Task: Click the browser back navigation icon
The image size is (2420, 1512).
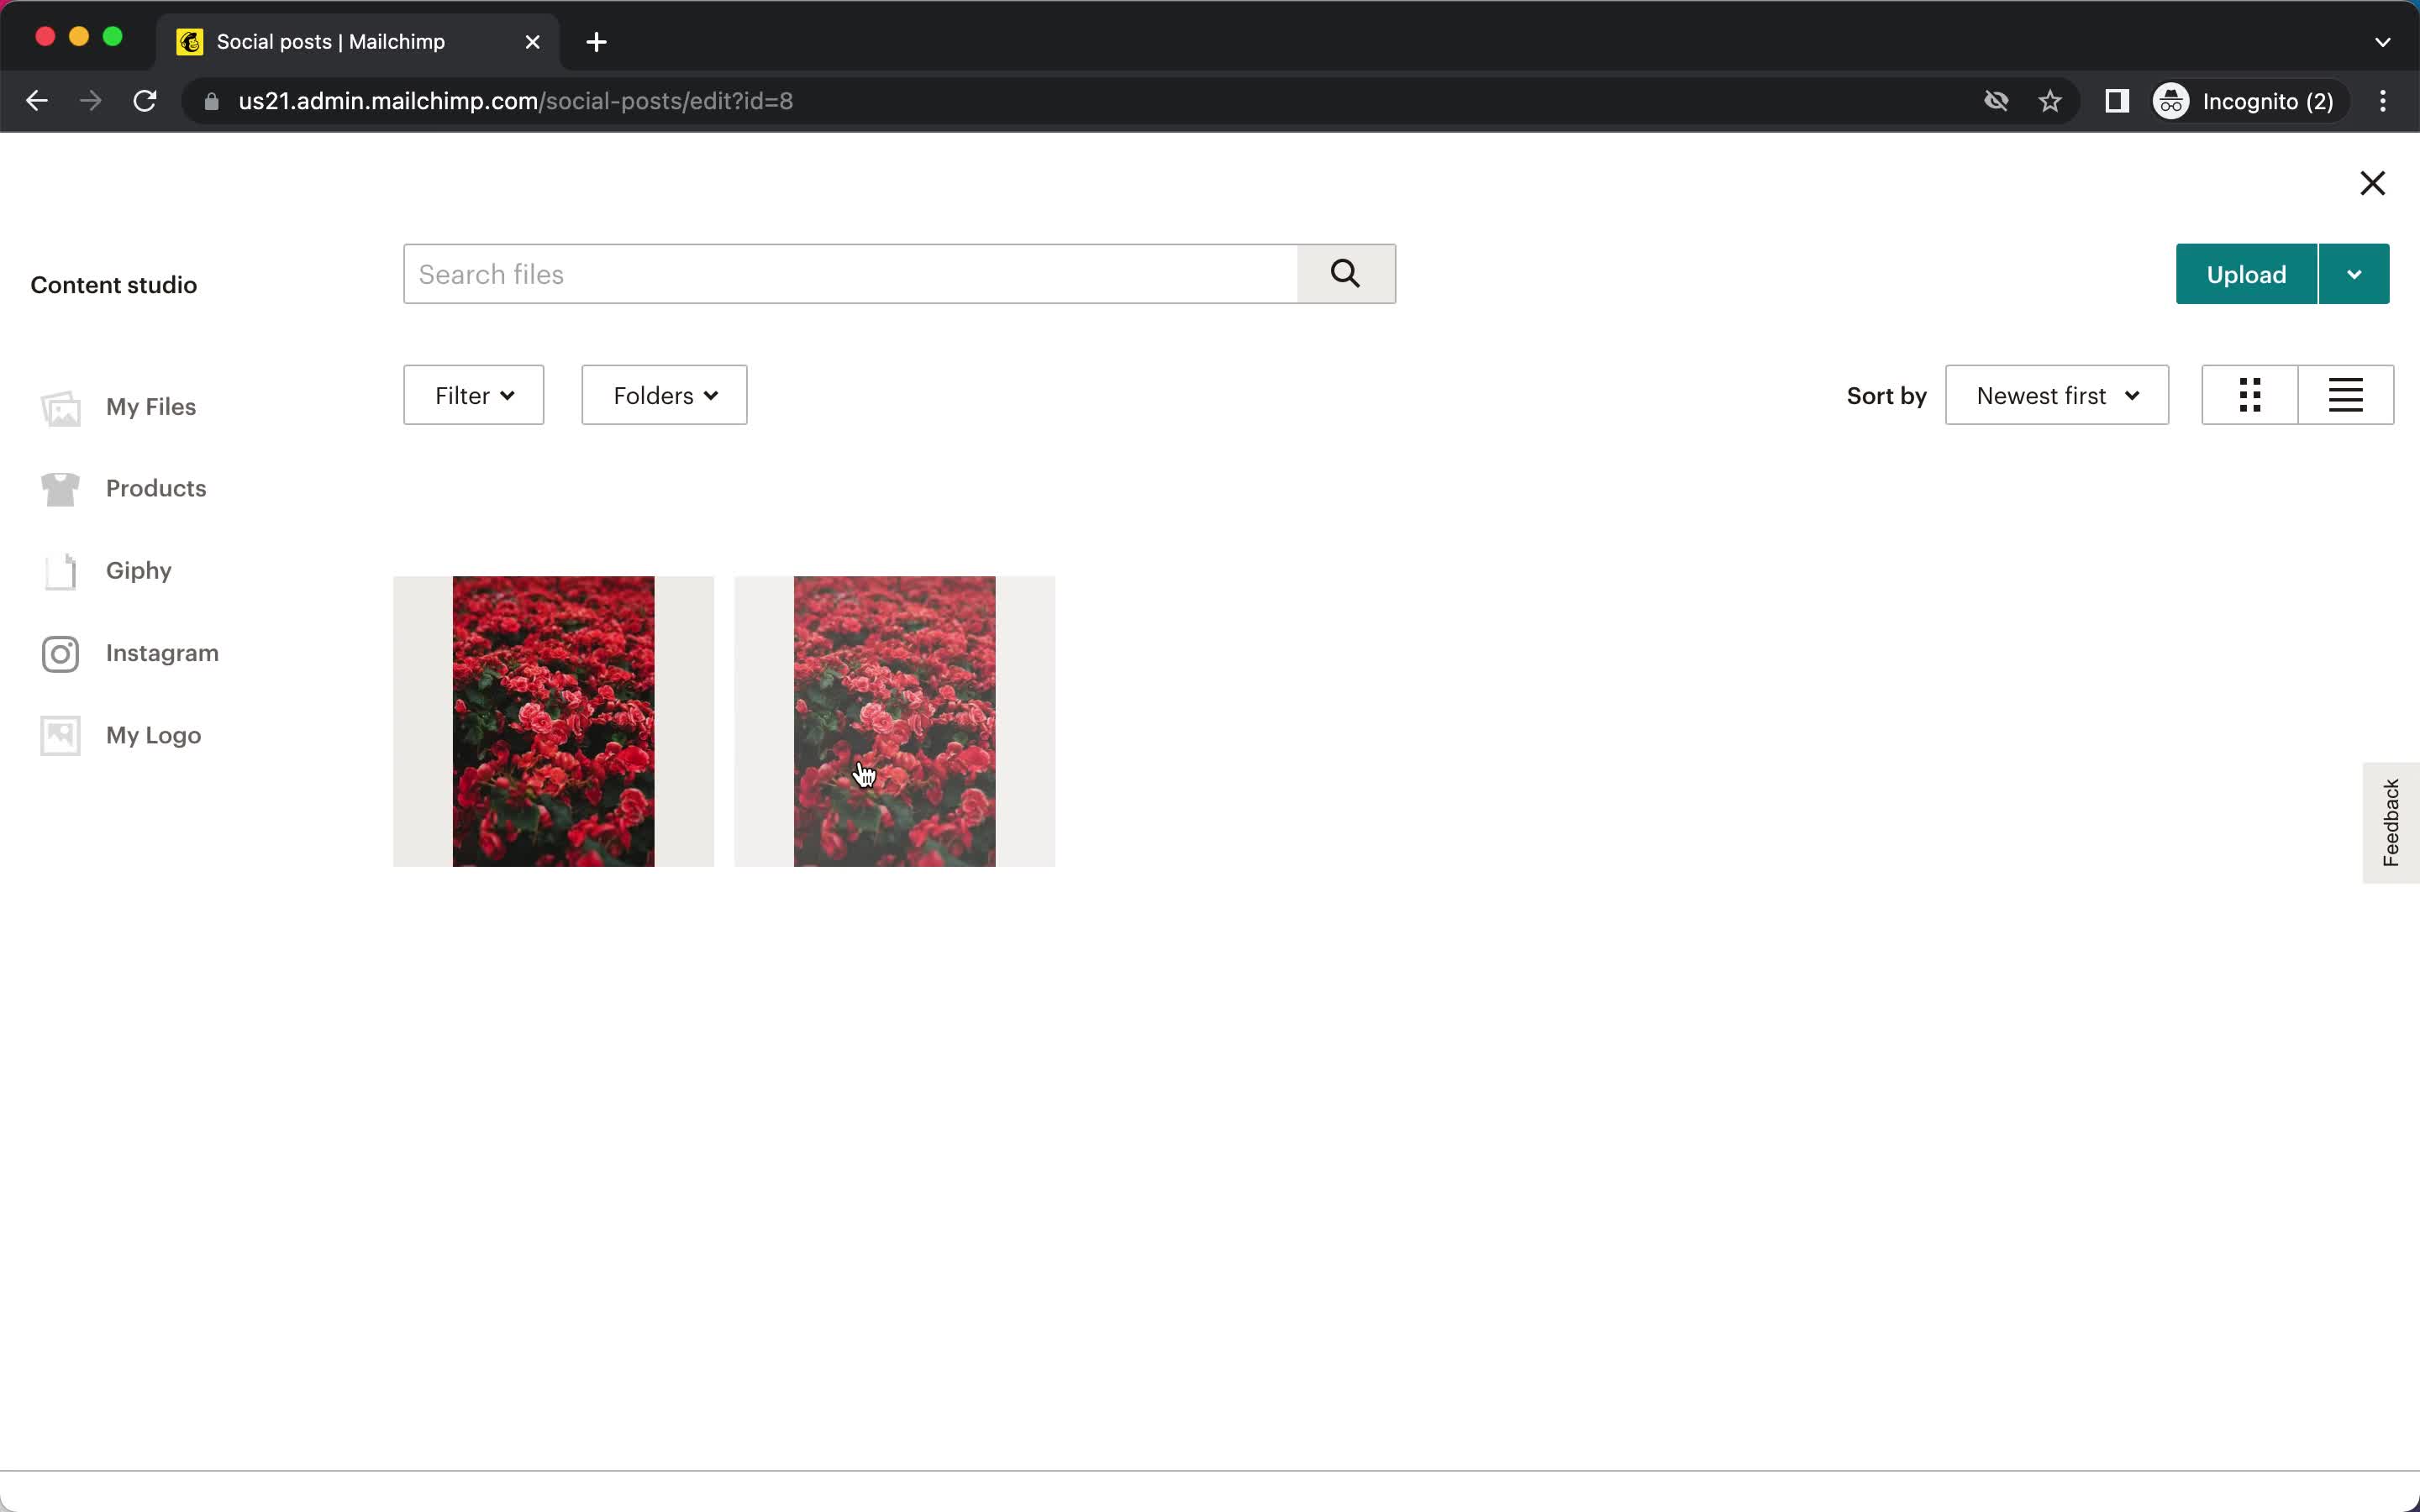Action: 37,101
